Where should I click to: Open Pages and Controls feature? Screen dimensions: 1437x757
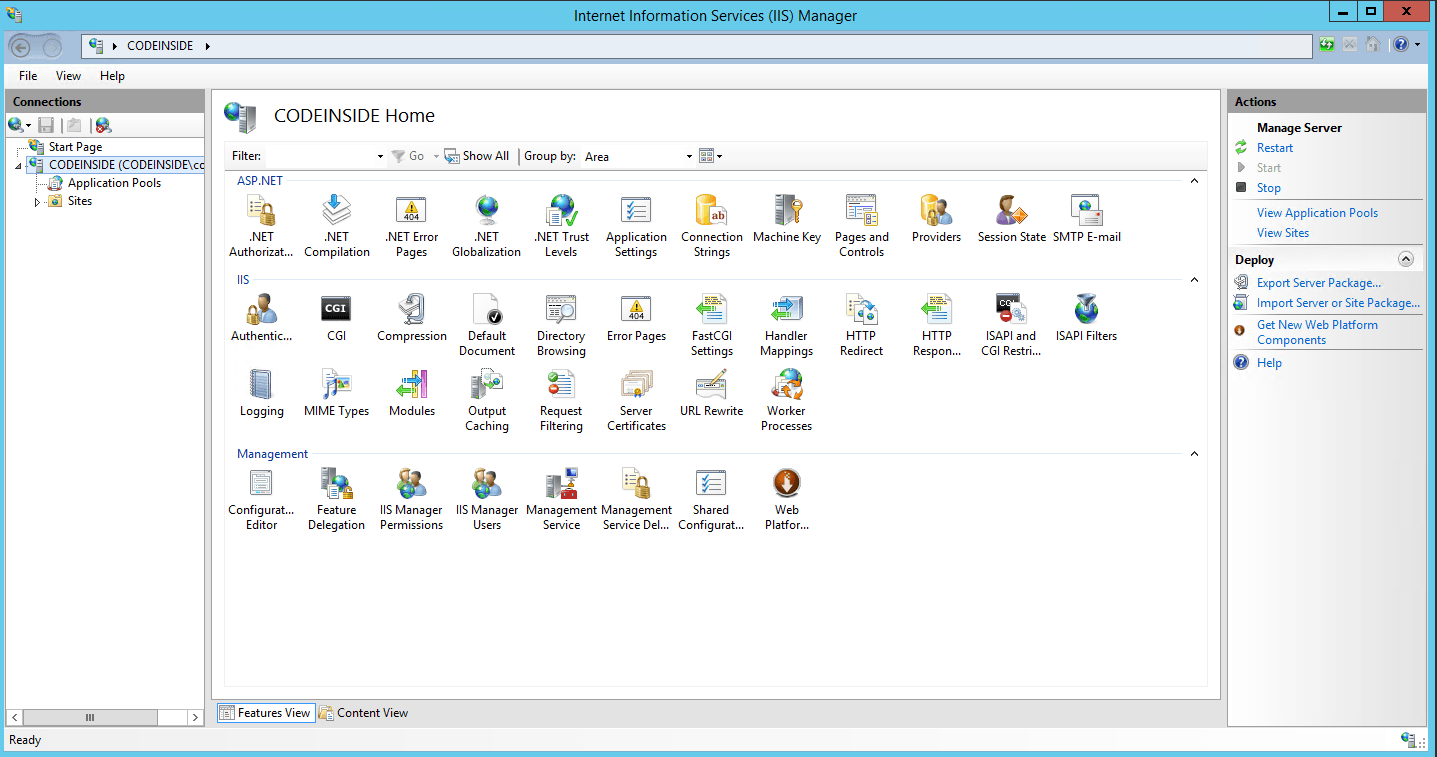[861, 226]
